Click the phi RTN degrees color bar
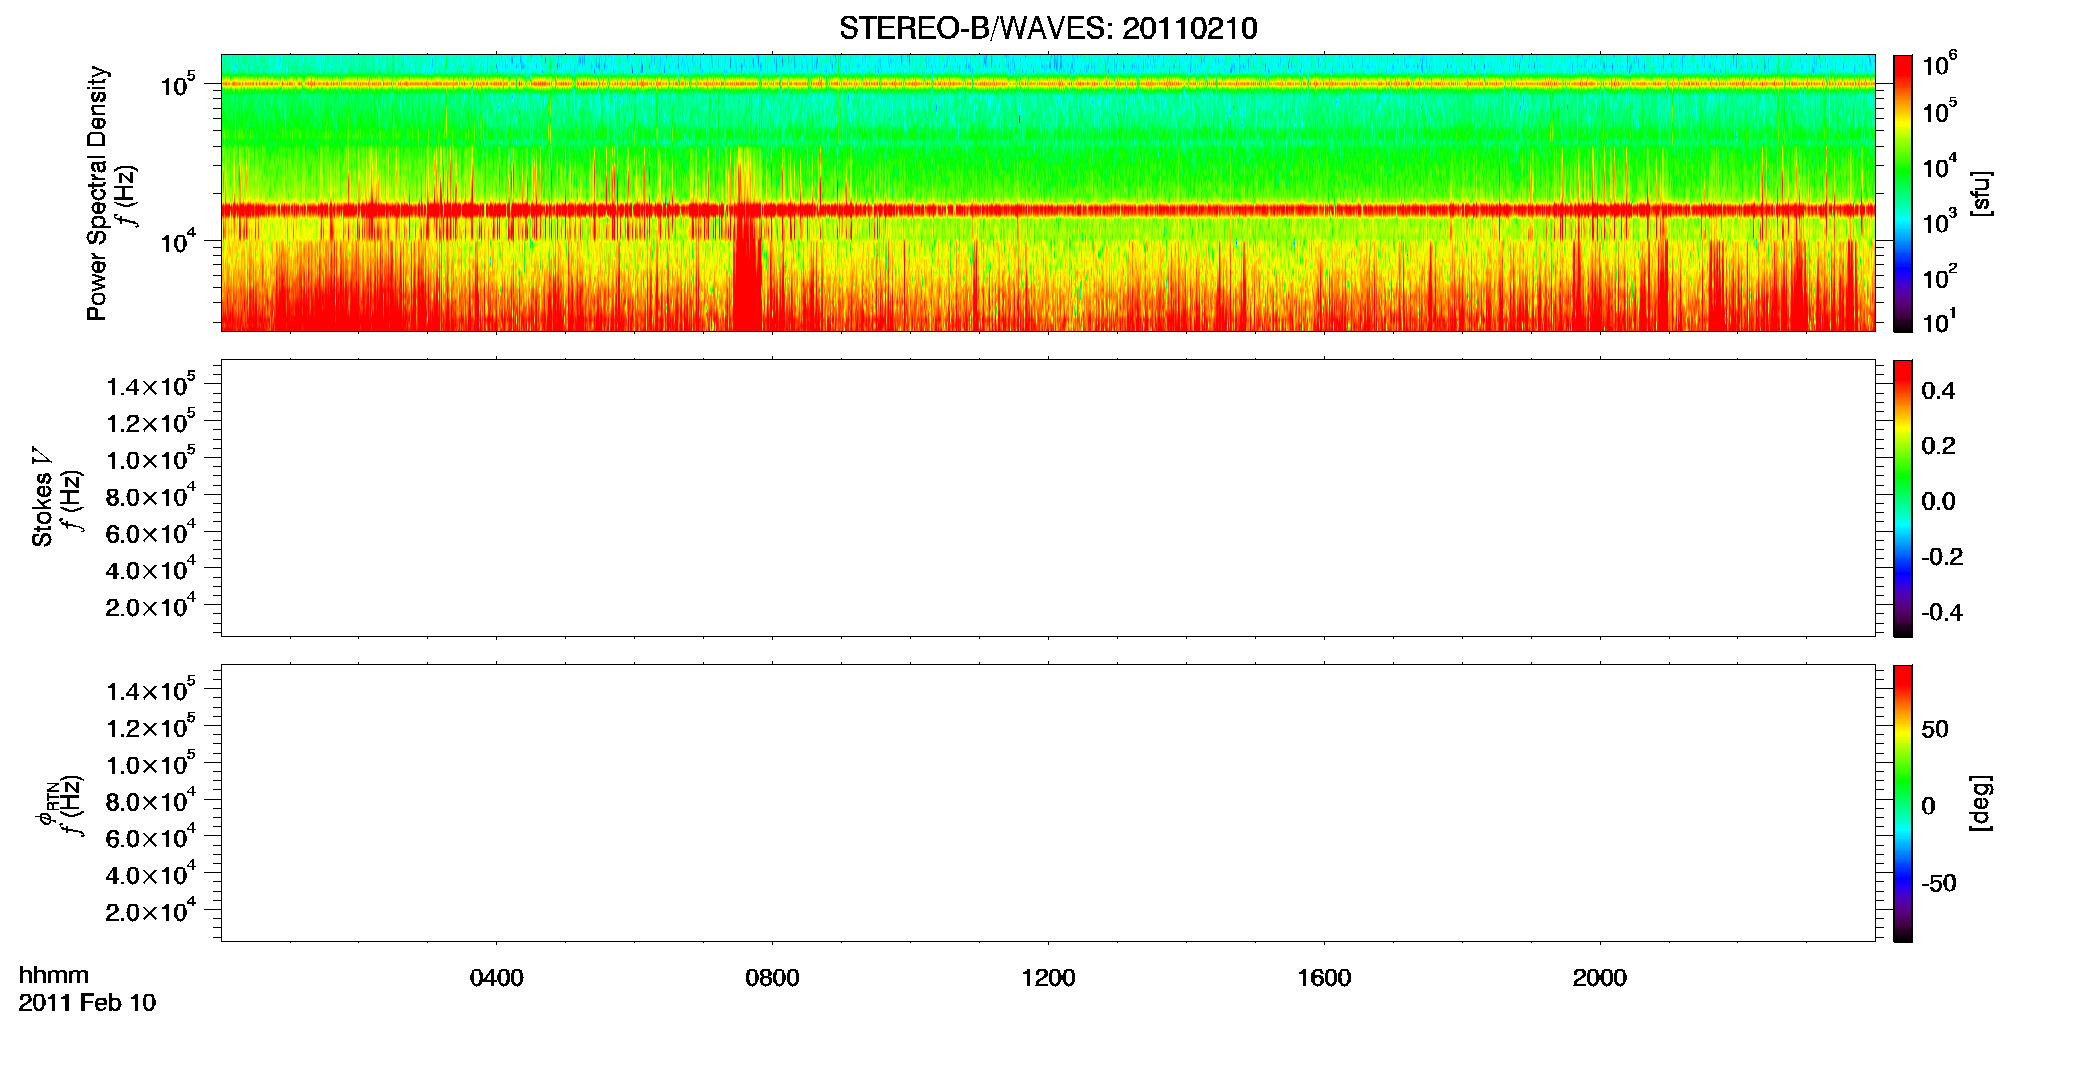This screenshot has height=1080, width=2096. [x=1903, y=803]
